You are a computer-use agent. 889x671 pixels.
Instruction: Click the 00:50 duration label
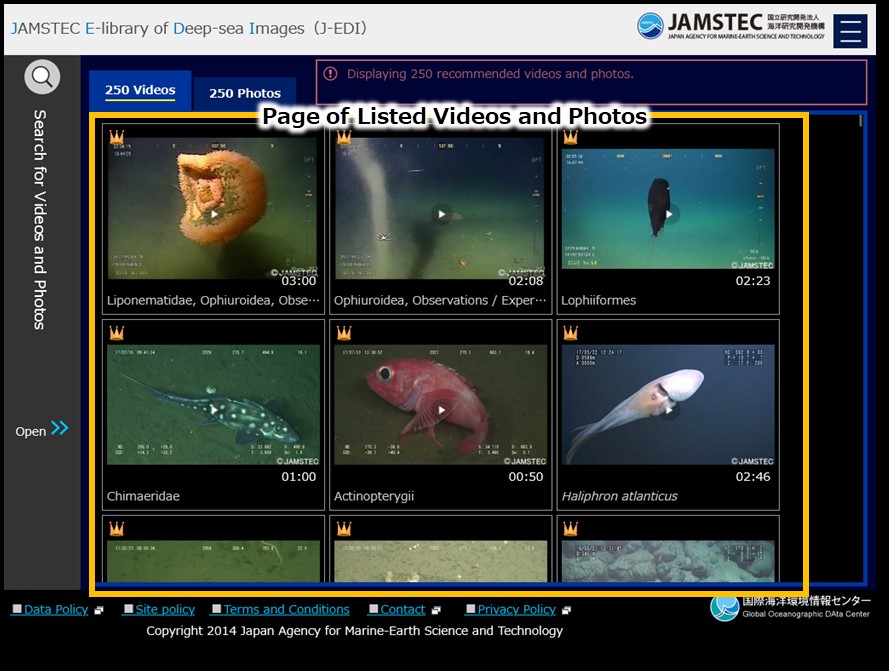click(x=526, y=477)
